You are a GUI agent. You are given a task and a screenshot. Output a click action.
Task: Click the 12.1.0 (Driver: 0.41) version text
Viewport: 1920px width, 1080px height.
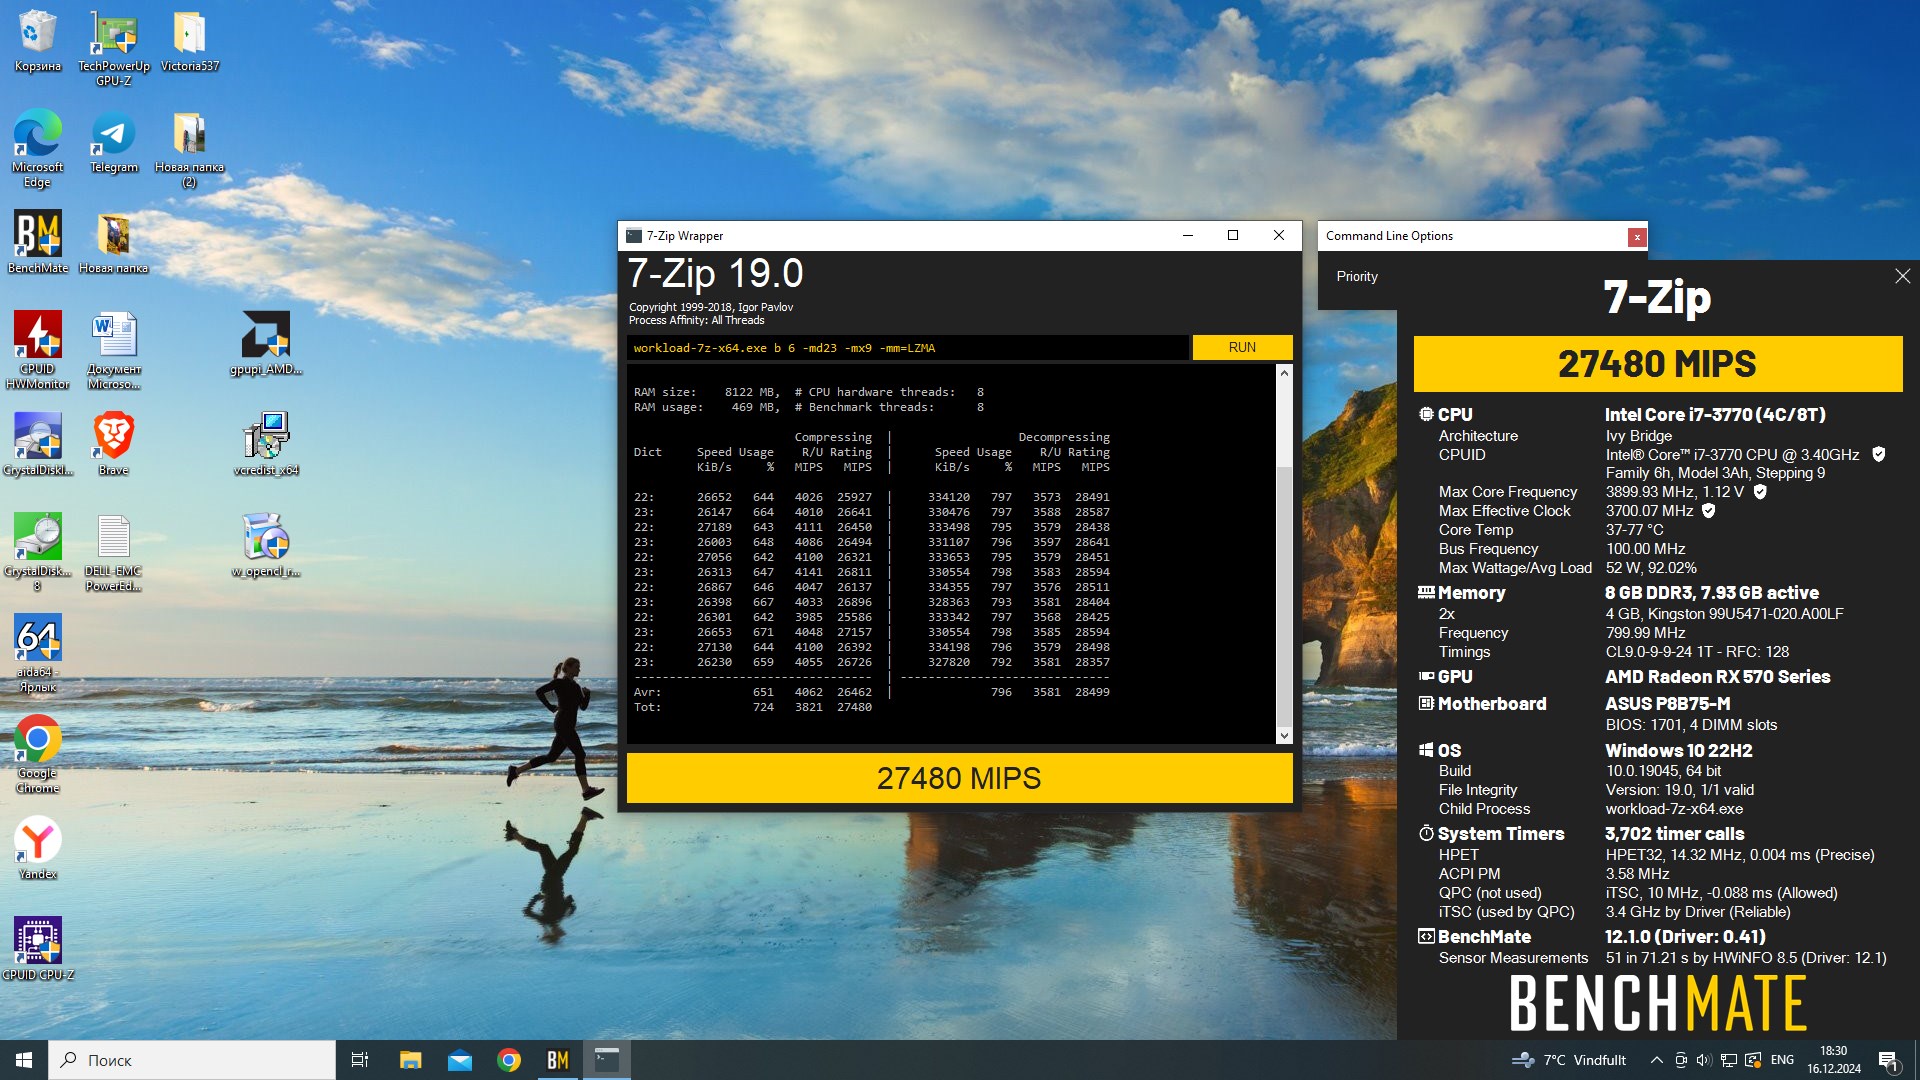pos(1685,937)
